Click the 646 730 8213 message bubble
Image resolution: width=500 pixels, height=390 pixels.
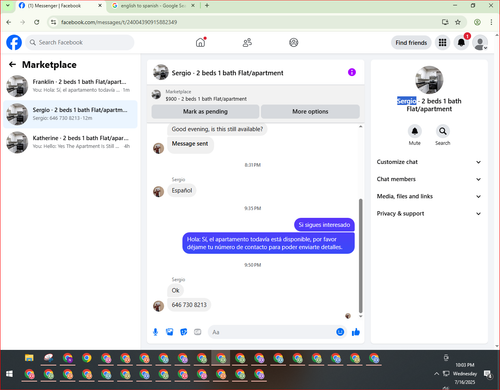189,305
